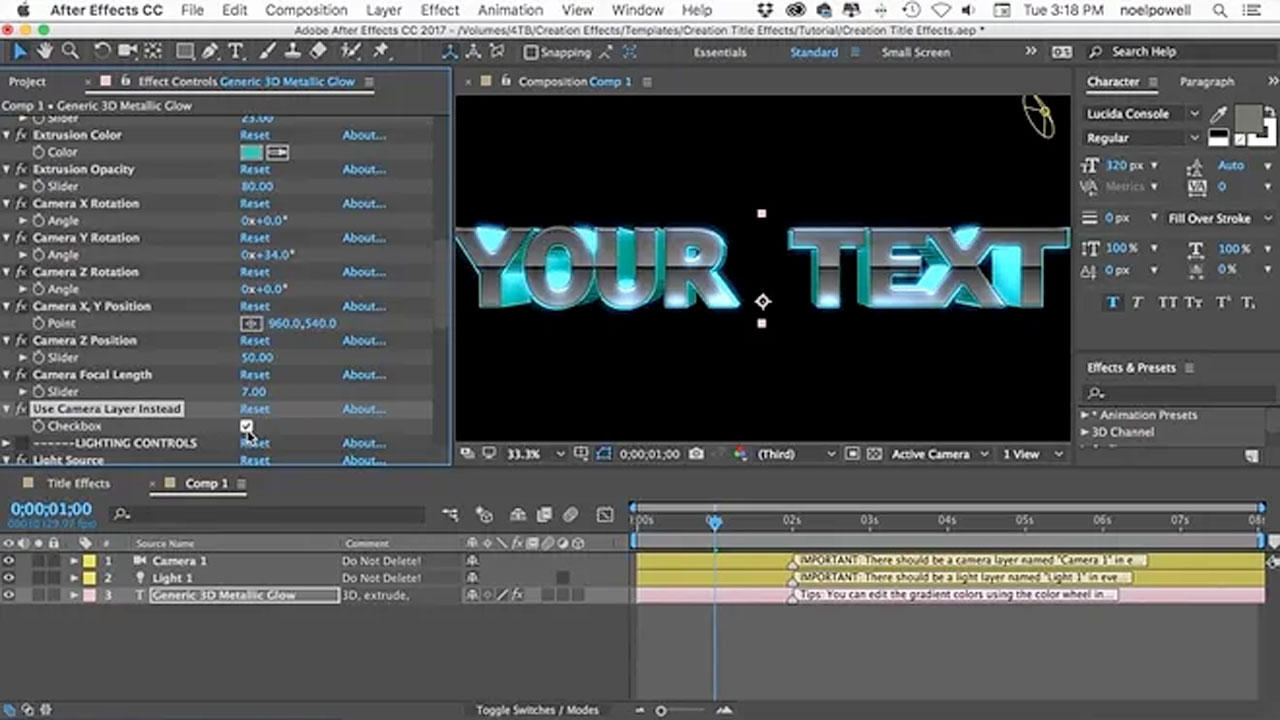Screen dimensions: 1280x720
Task: Select the Clone Stamp tool
Action: [x=294, y=52]
